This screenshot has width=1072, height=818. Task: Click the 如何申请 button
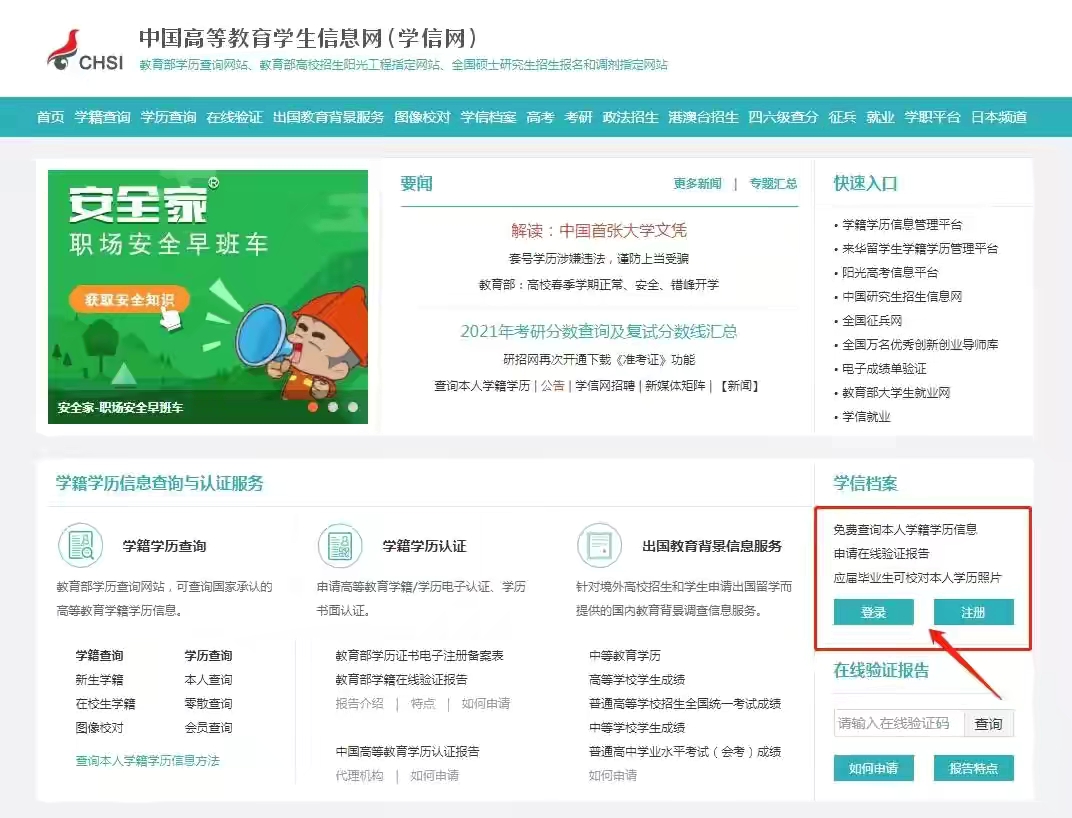[x=873, y=769]
